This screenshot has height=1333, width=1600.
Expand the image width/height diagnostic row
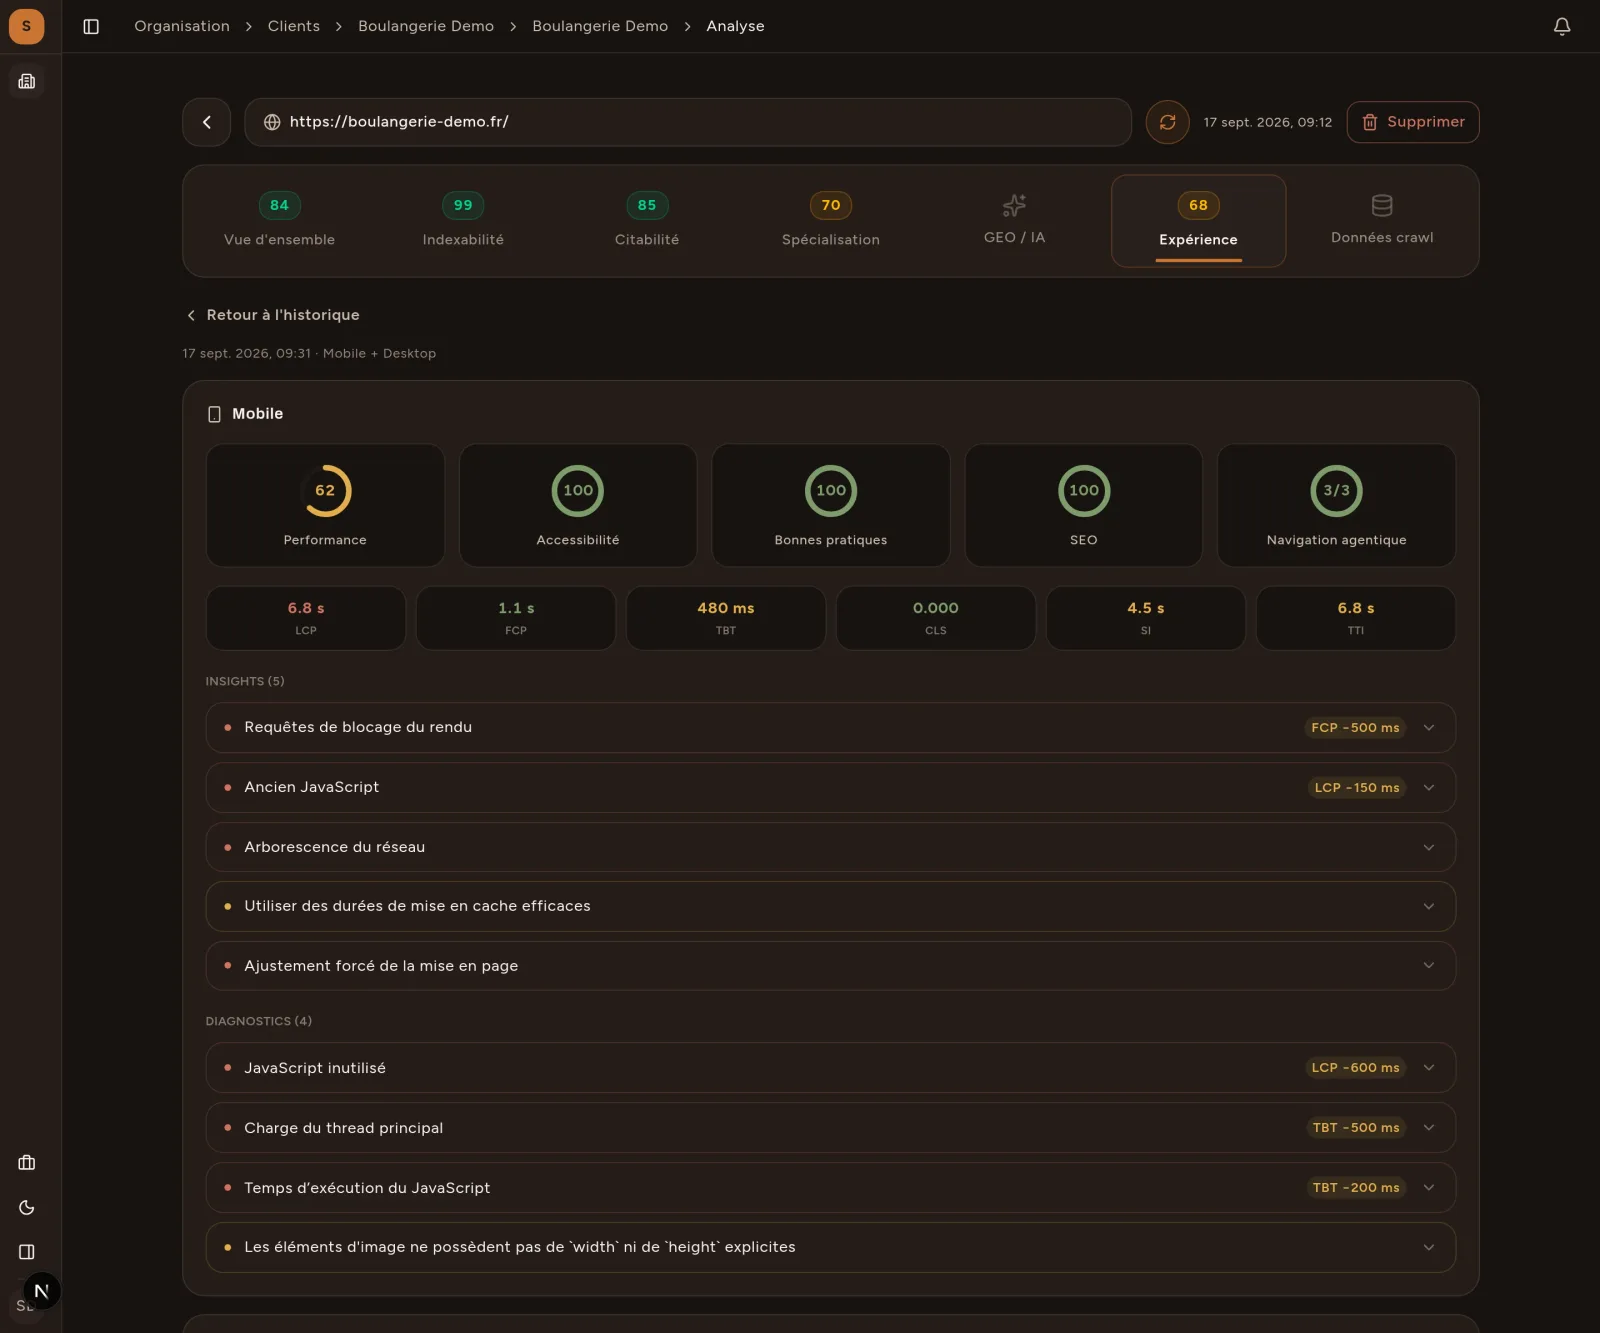click(830, 1247)
